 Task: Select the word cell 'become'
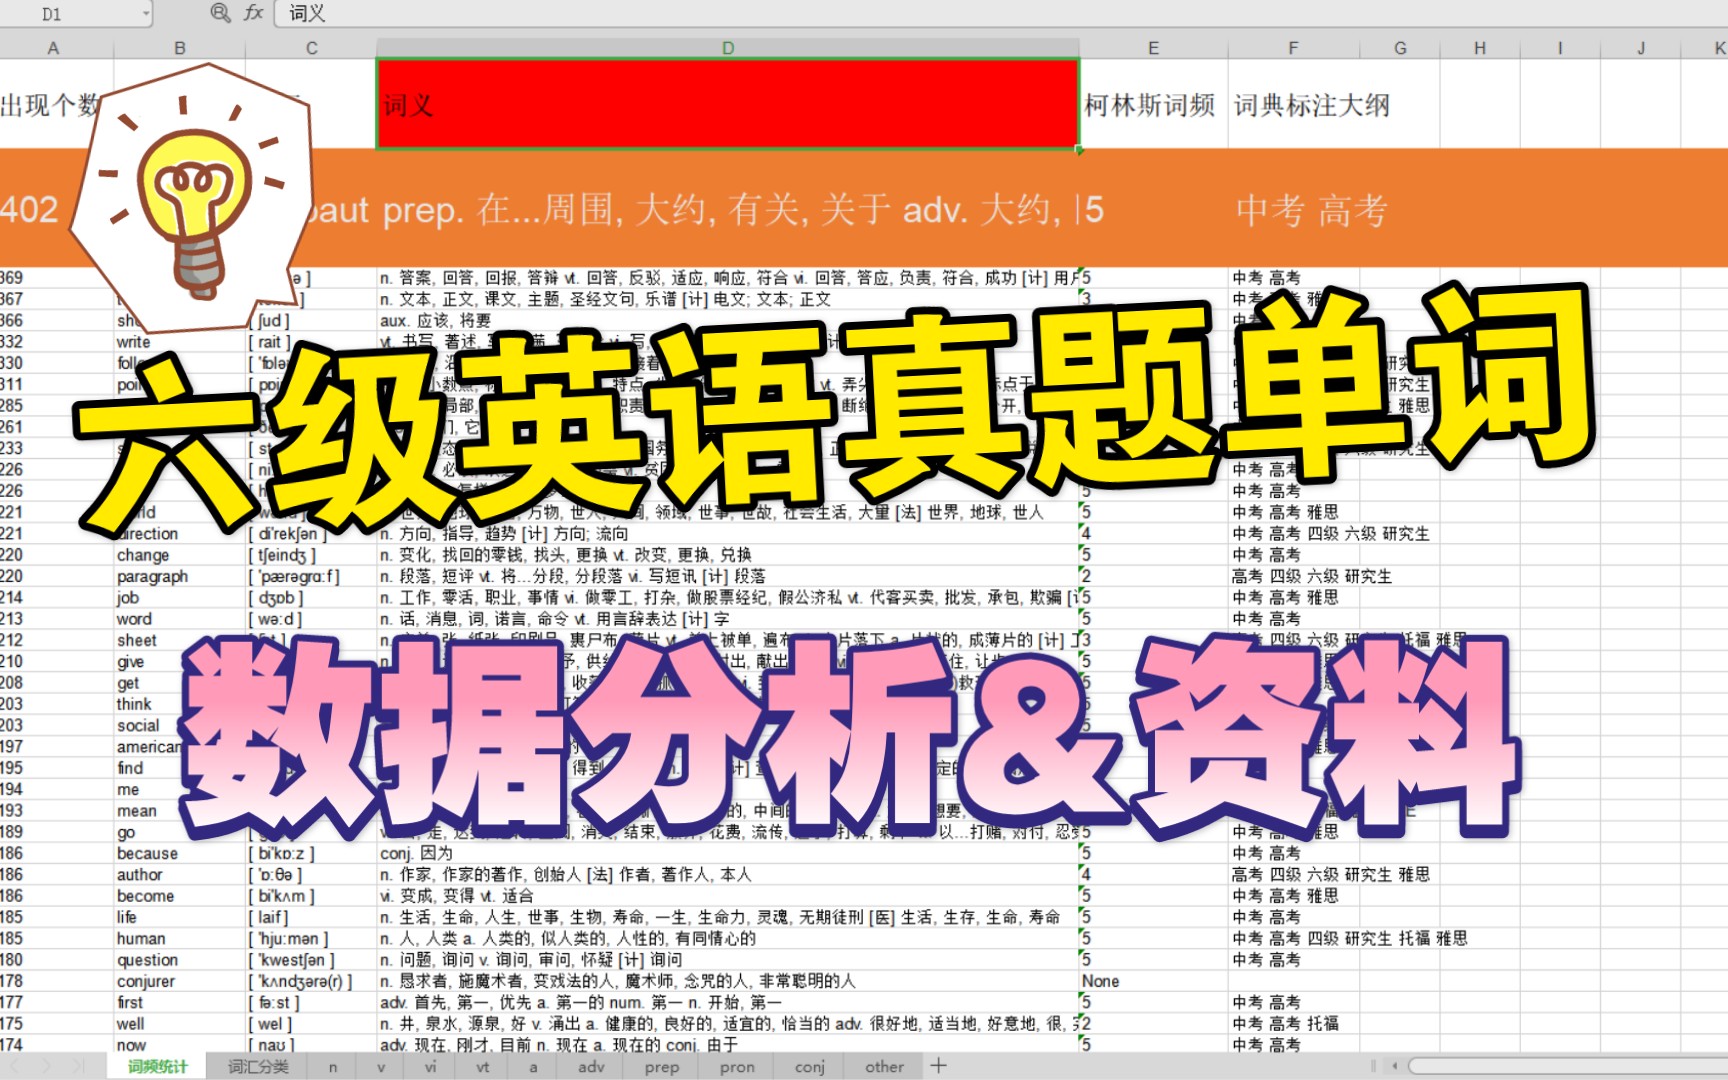point(180,896)
